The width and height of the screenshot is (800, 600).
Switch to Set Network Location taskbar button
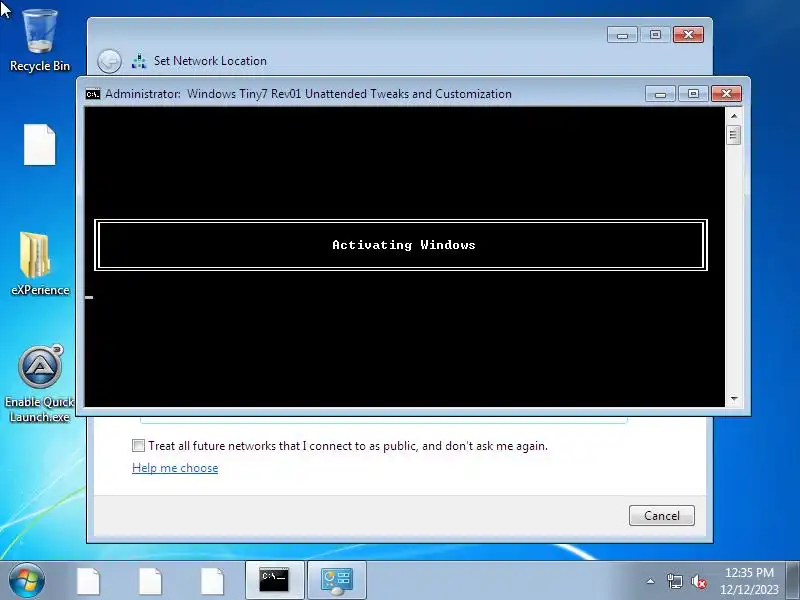(x=337, y=581)
